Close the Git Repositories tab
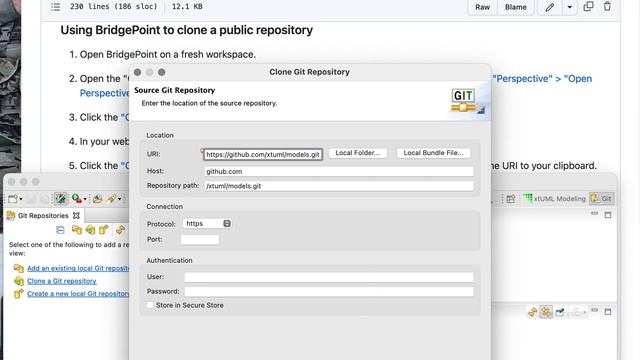The height and width of the screenshot is (360, 640). [x=76, y=216]
